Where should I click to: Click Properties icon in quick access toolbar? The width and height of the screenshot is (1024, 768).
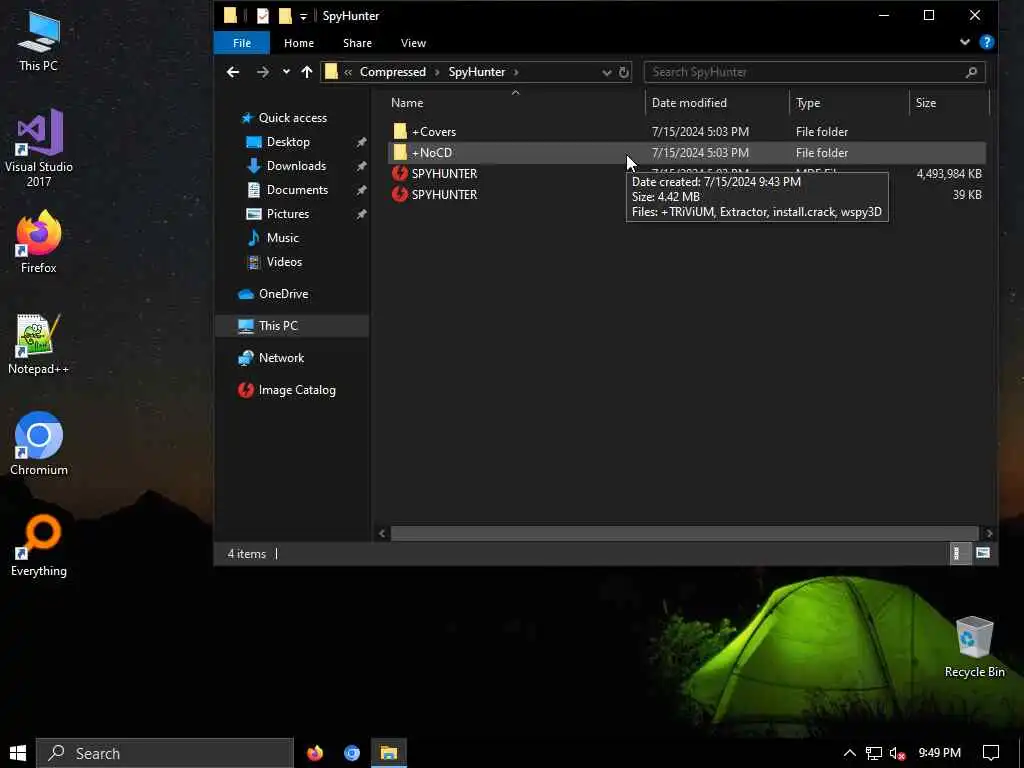click(x=263, y=16)
